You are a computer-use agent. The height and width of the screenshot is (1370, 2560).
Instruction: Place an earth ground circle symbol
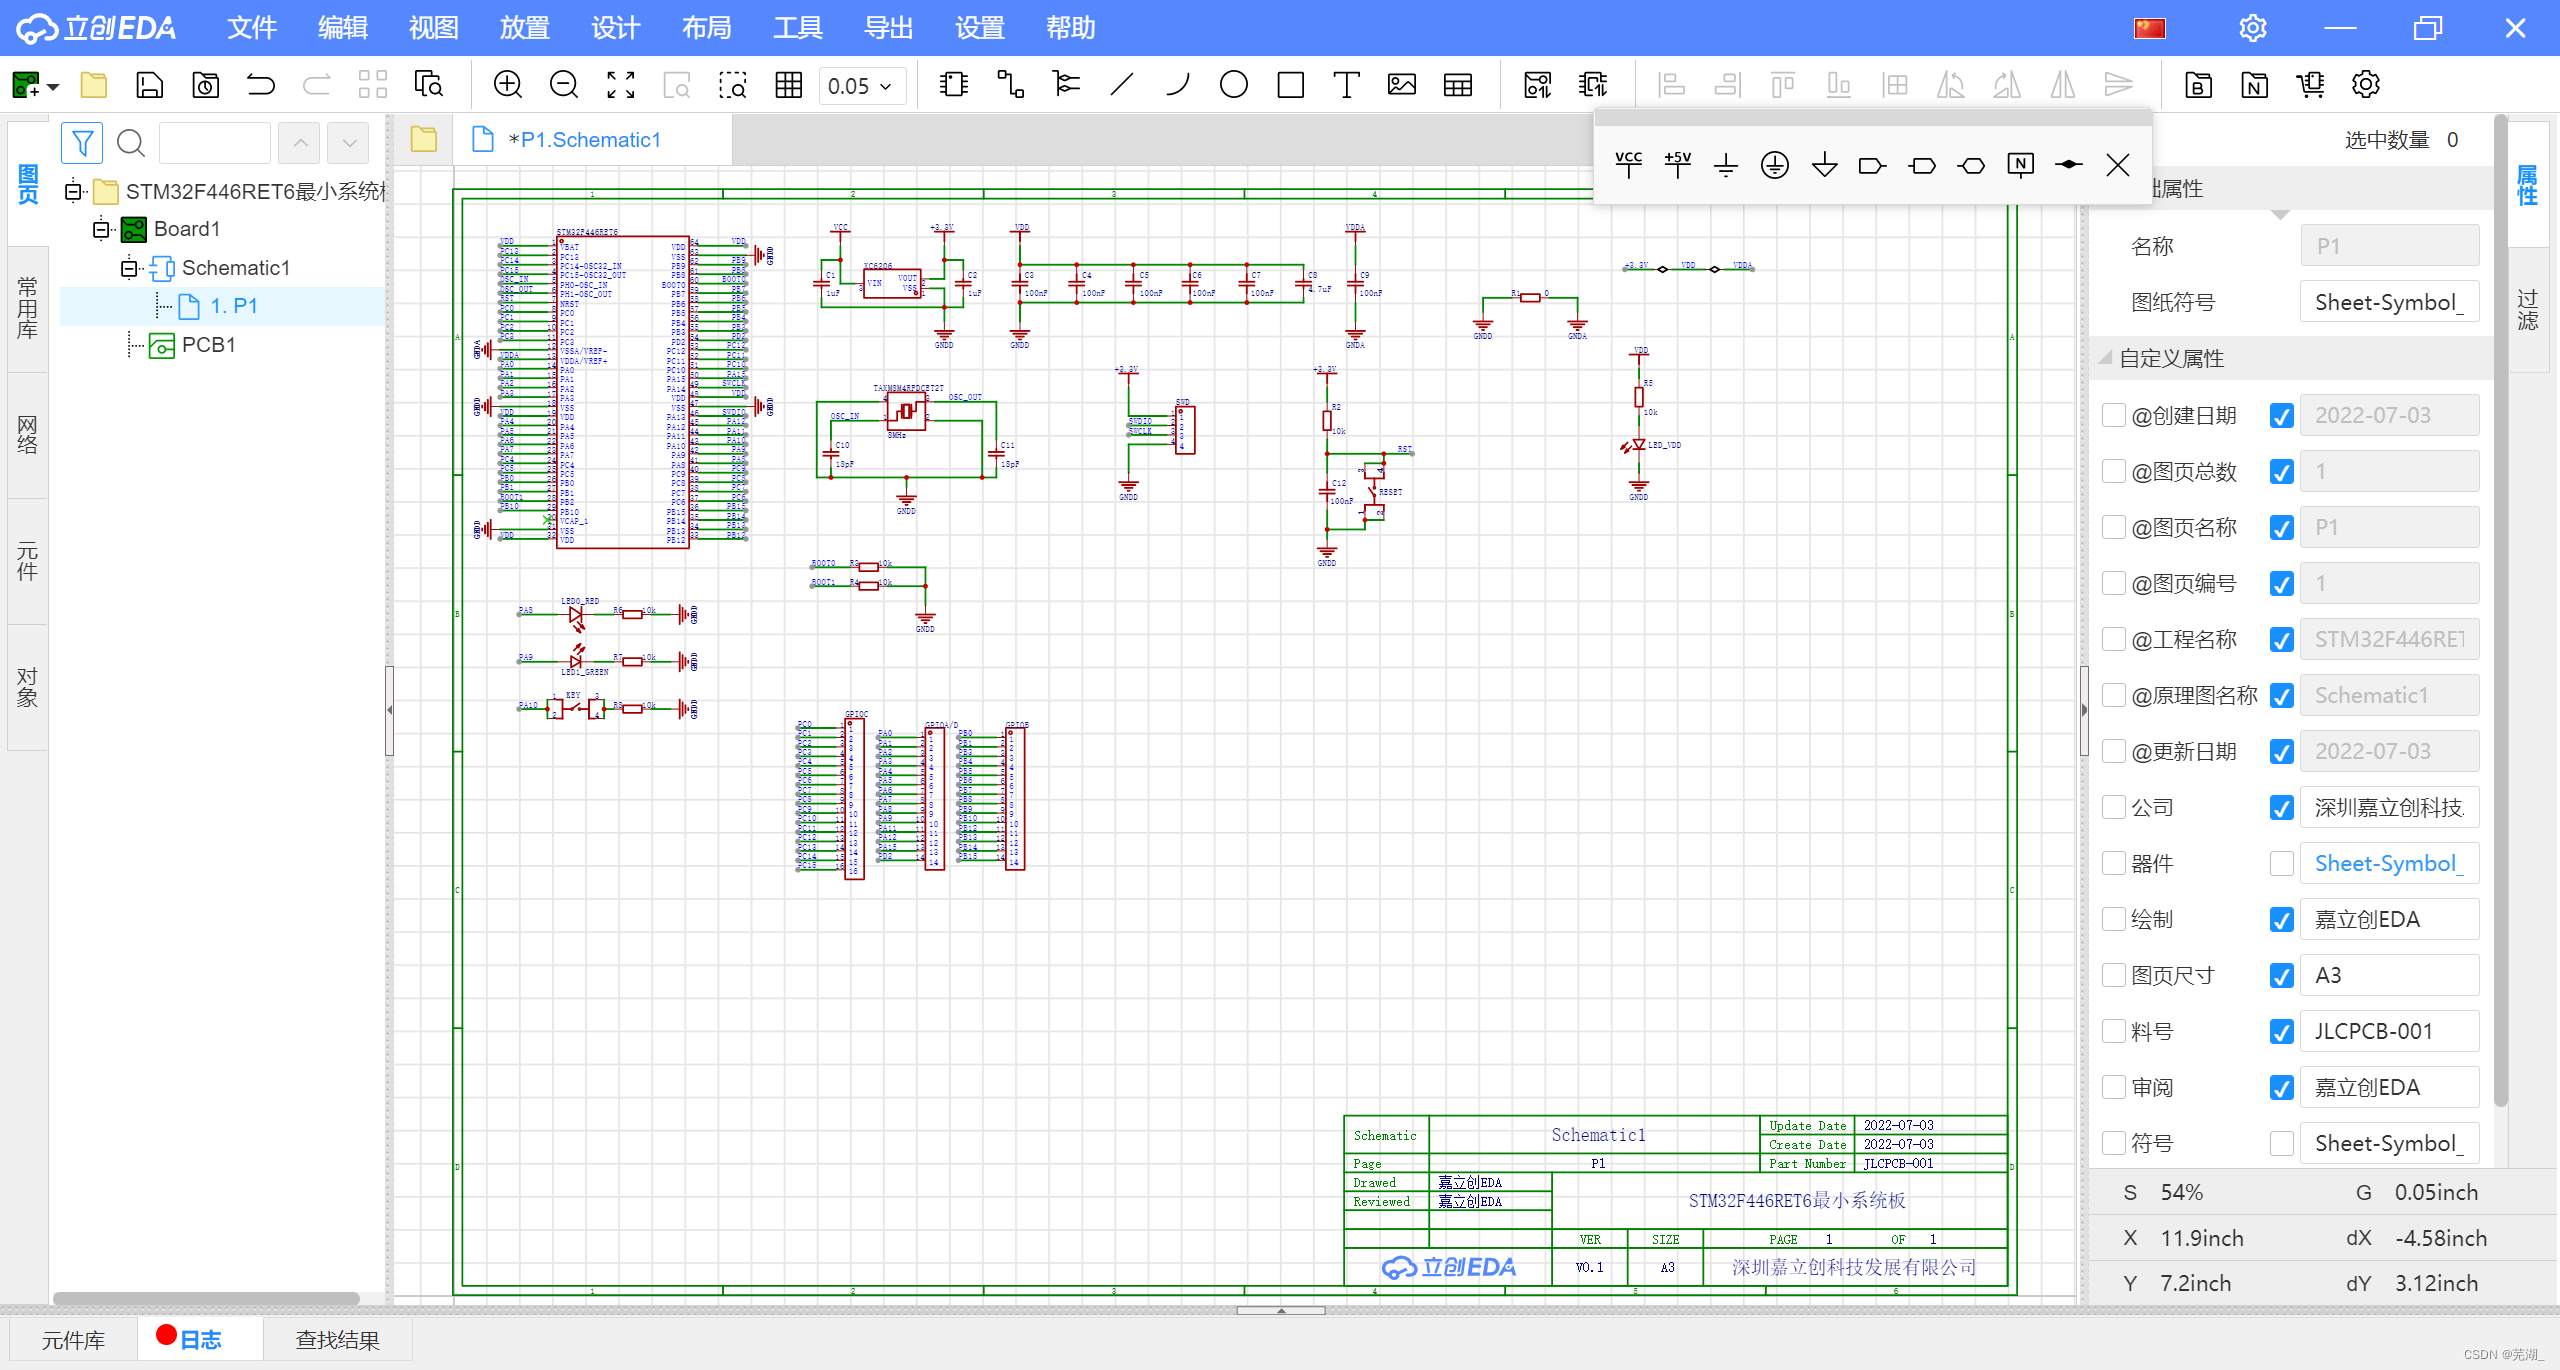1775,164
